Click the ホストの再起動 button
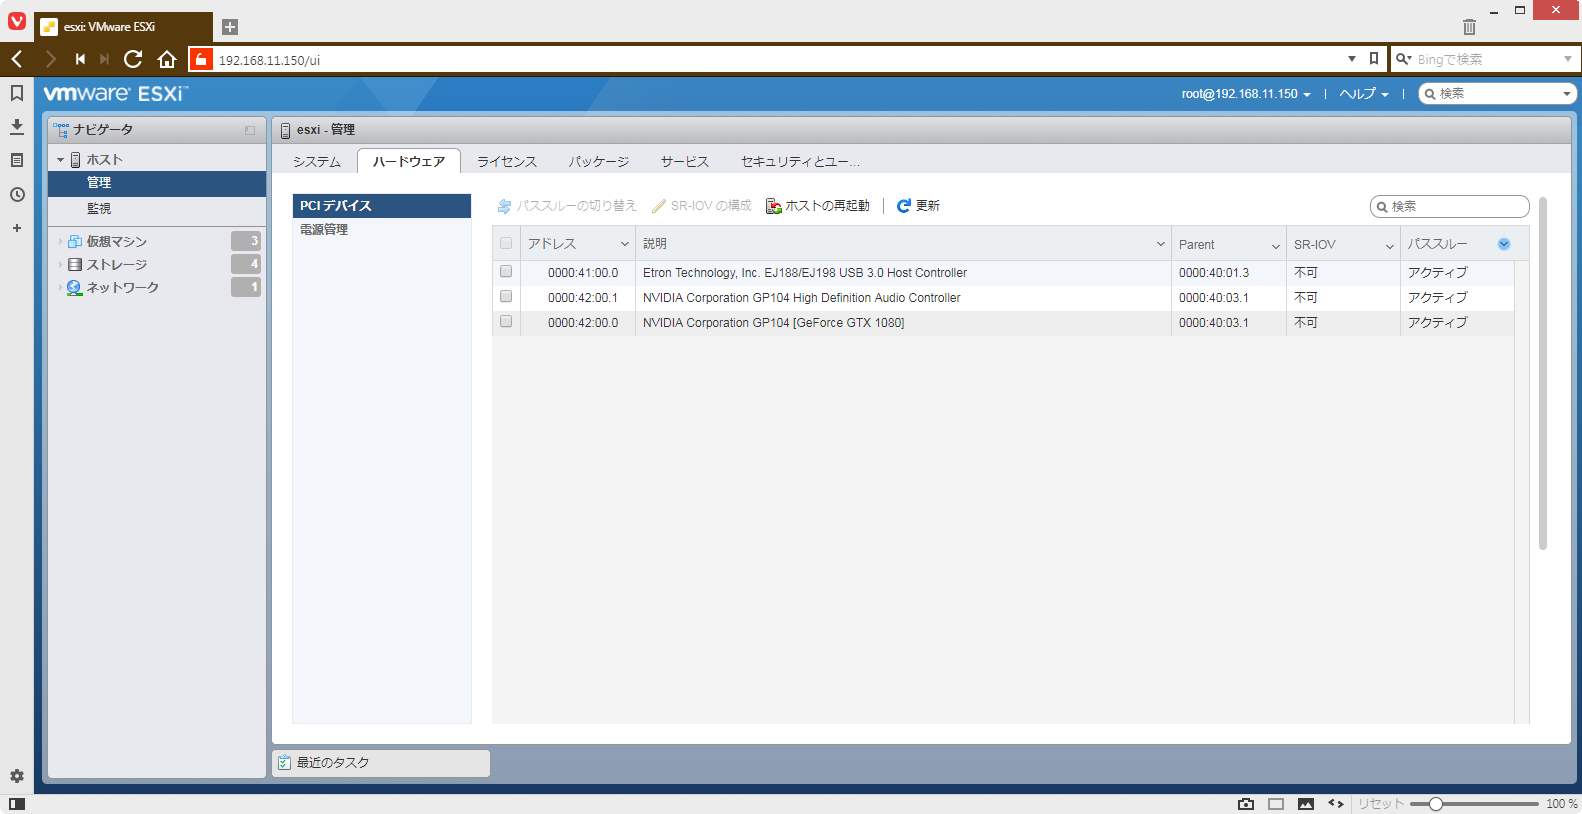The width and height of the screenshot is (1582, 814). tap(818, 206)
